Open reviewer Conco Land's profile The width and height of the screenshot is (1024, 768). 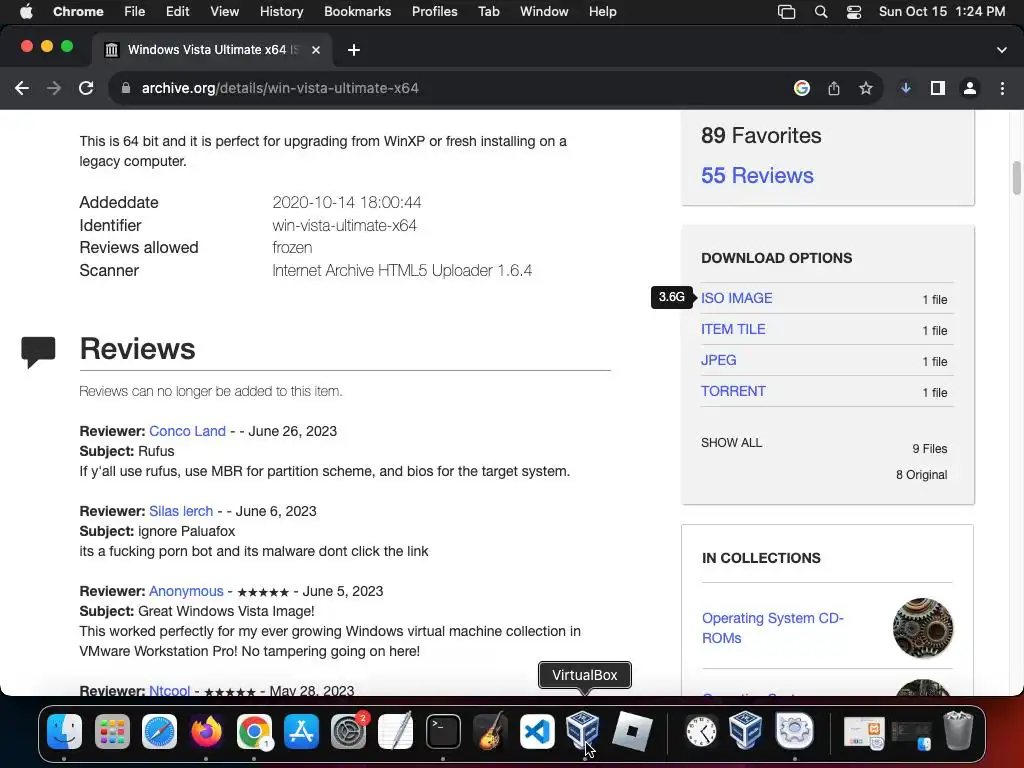pos(187,431)
